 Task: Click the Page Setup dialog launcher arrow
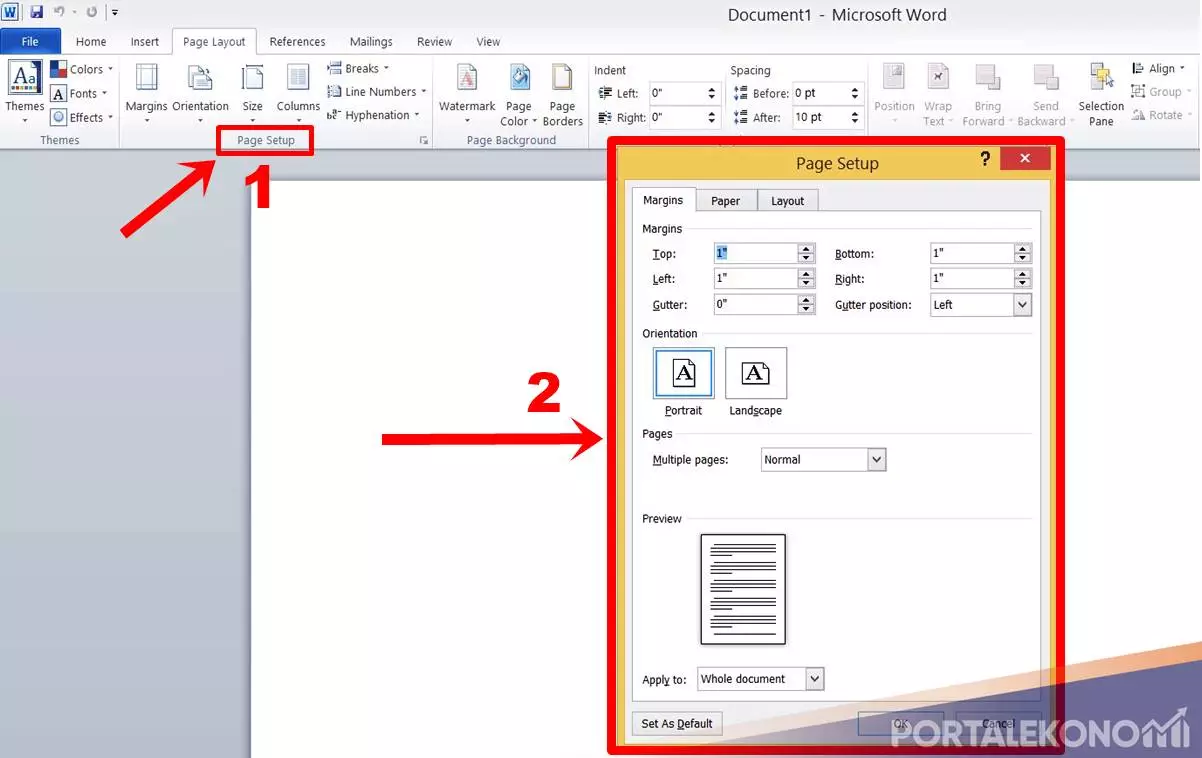click(423, 141)
